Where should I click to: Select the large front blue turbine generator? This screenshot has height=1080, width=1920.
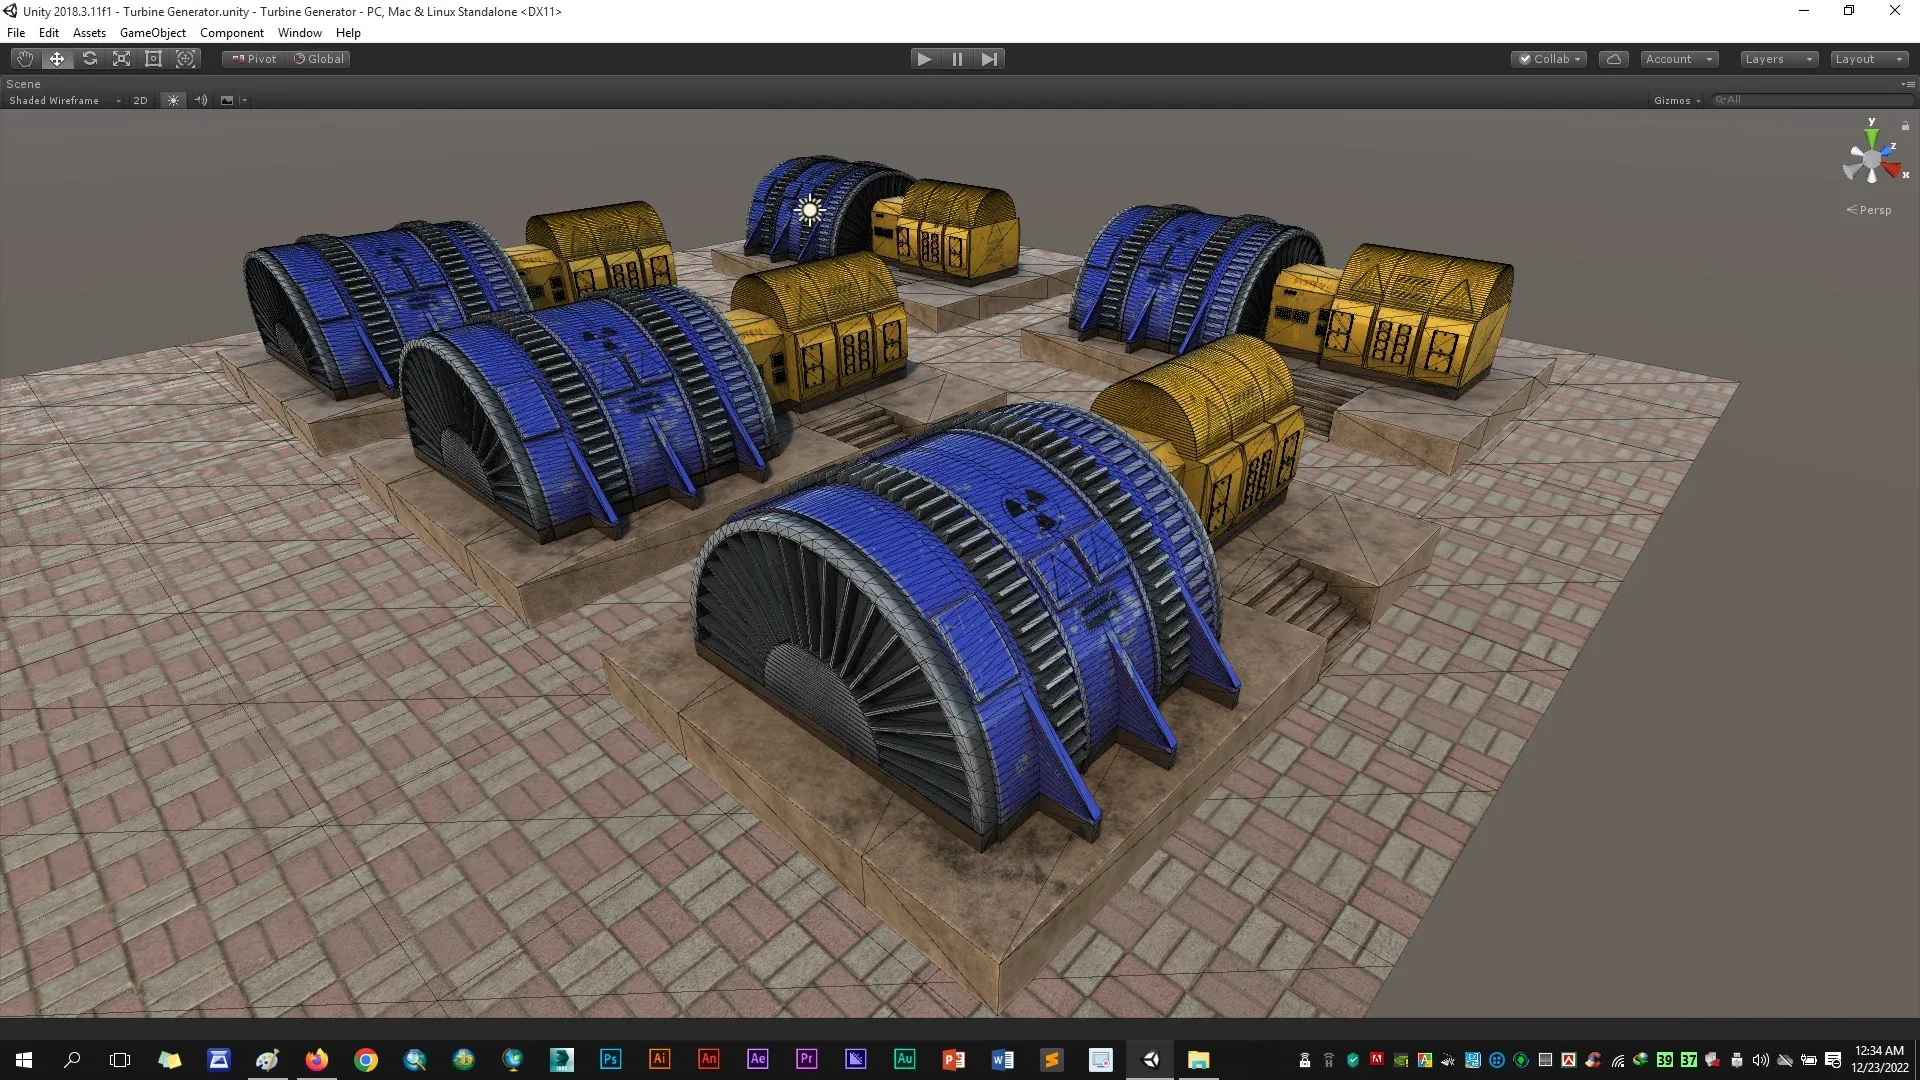[965, 625]
